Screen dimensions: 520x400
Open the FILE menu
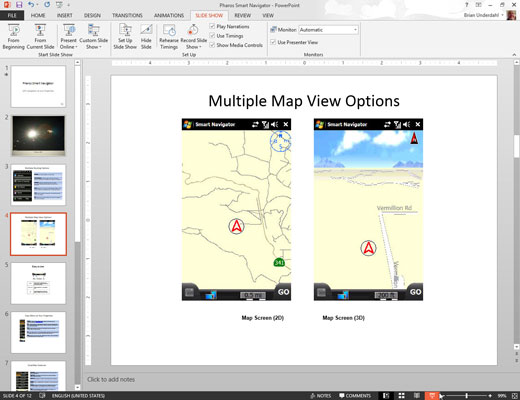pyautogui.click(x=12, y=15)
